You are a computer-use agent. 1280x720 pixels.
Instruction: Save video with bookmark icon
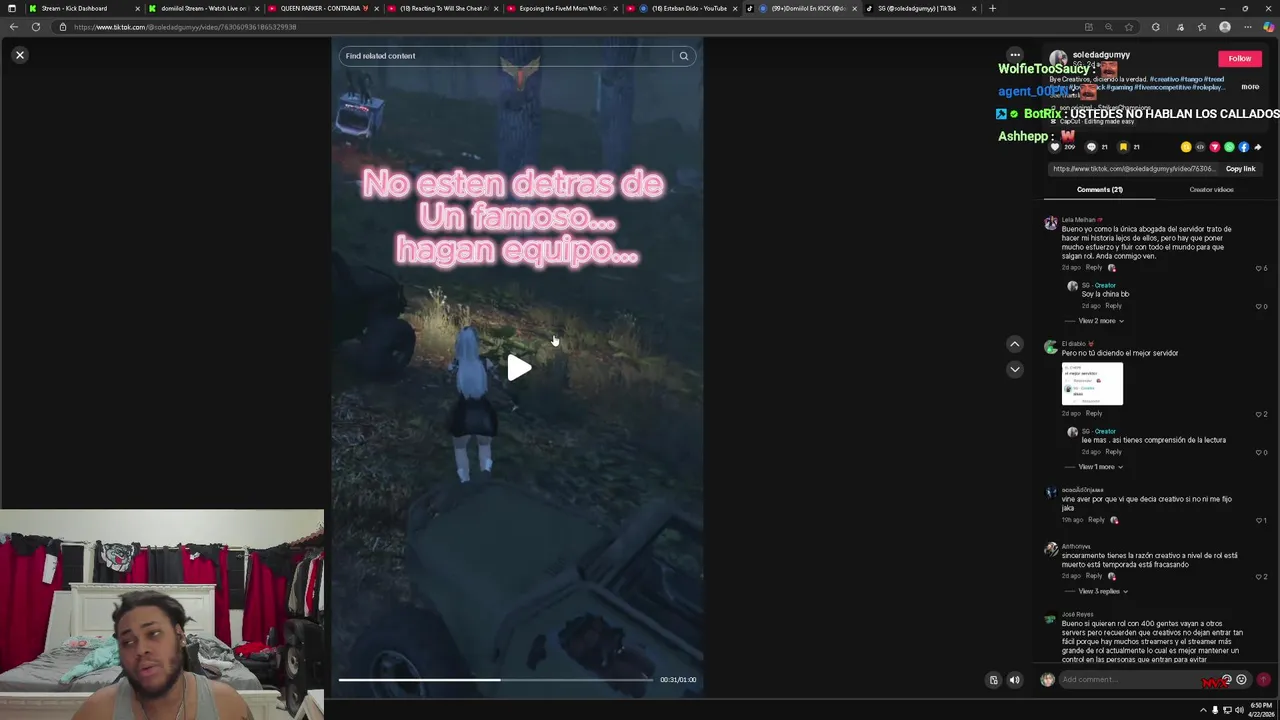pos(1123,147)
